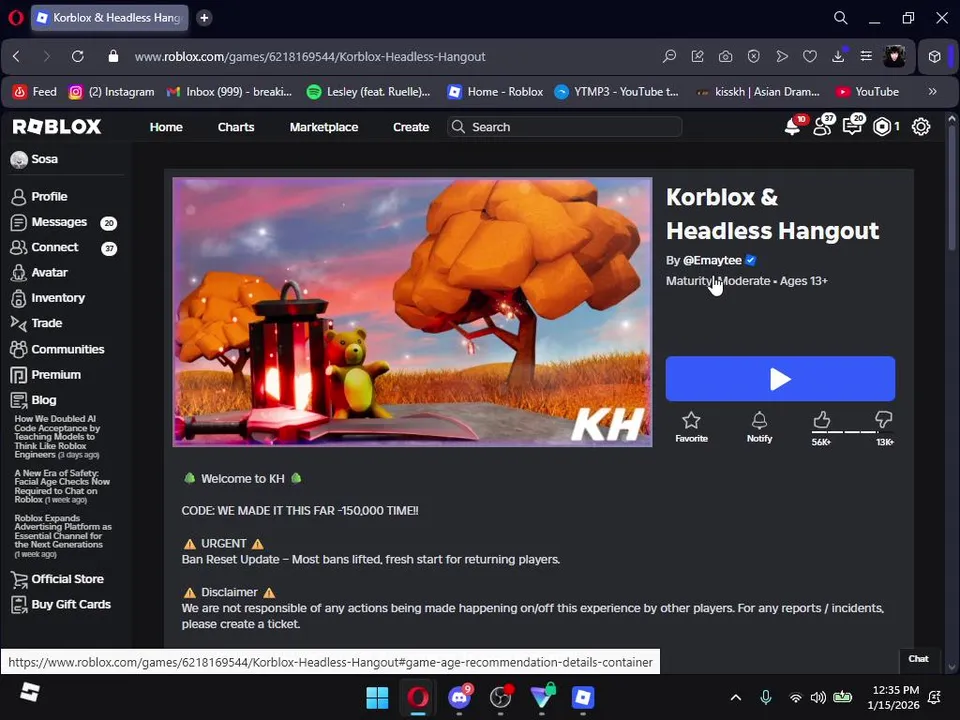Open Roblox settings gear icon

point(921,127)
